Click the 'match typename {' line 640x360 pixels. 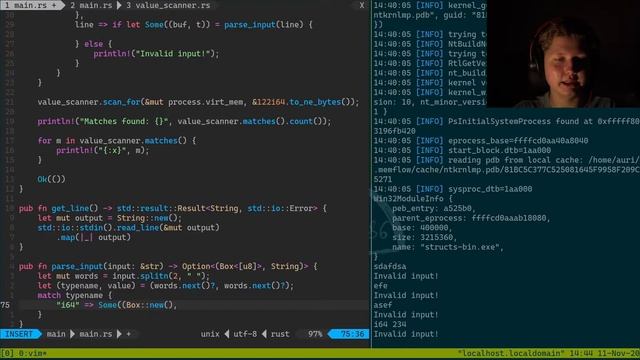(74, 295)
